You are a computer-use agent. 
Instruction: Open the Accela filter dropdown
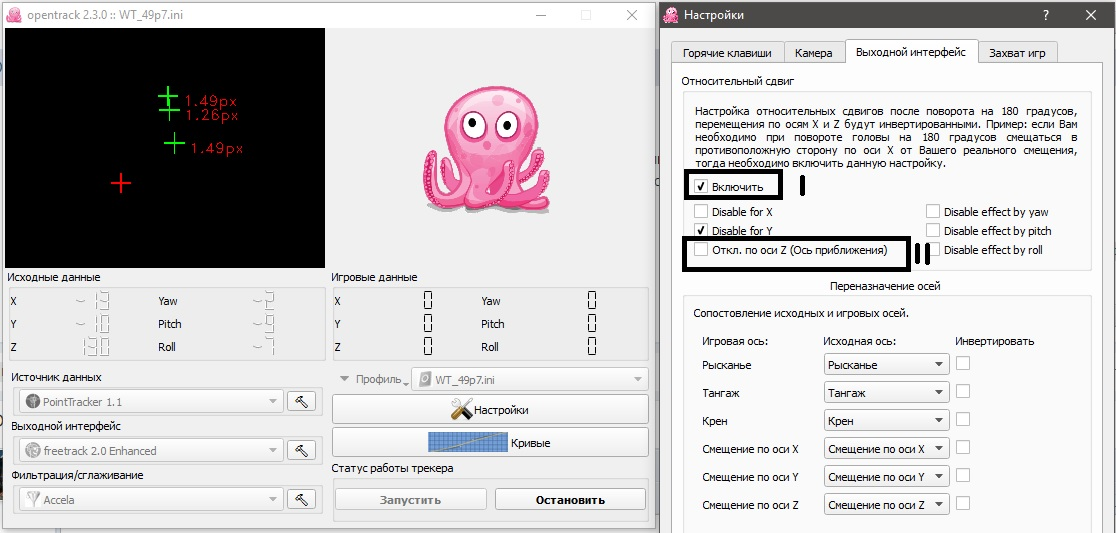(151, 500)
